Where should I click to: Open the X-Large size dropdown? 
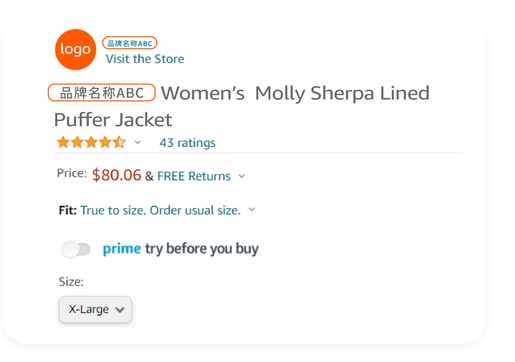pyautogui.click(x=95, y=310)
